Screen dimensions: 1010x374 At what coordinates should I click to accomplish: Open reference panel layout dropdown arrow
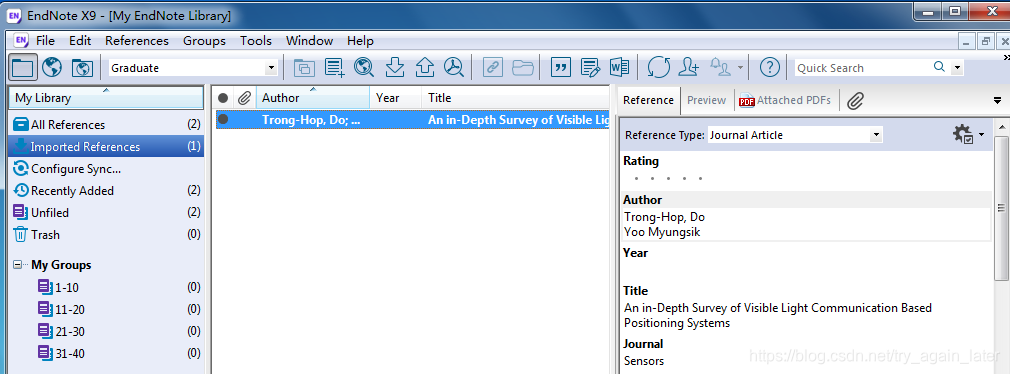(x=997, y=100)
